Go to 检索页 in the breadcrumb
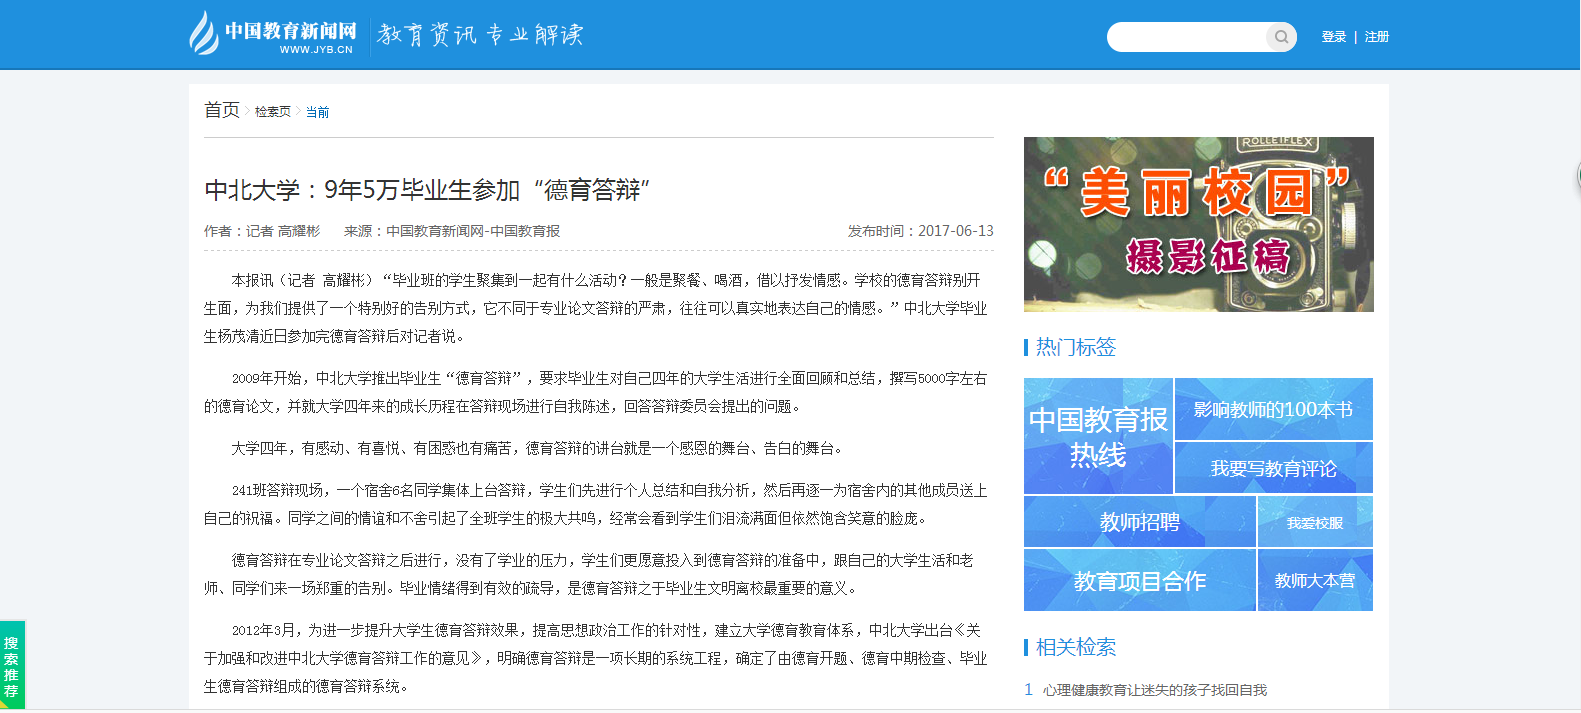The image size is (1581, 713). click(272, 112)
